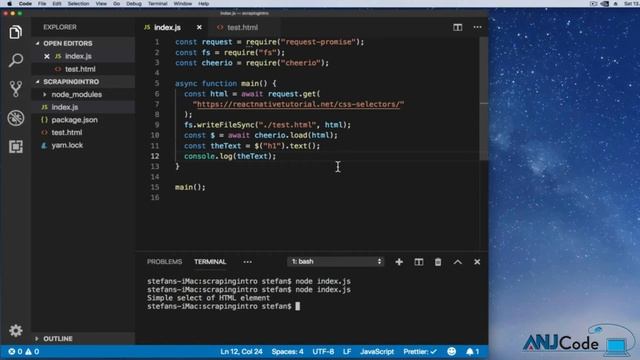Screen dimensions: 640x360
Task: Open notifications bell in status bar
Action: pos(472,351)
